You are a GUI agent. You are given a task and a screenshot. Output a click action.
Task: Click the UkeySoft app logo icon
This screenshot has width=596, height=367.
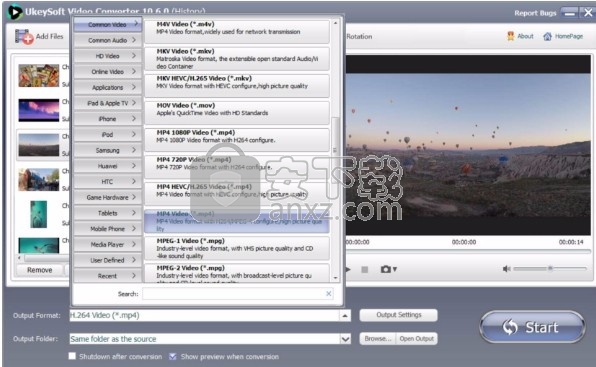(x=15, y=12)
